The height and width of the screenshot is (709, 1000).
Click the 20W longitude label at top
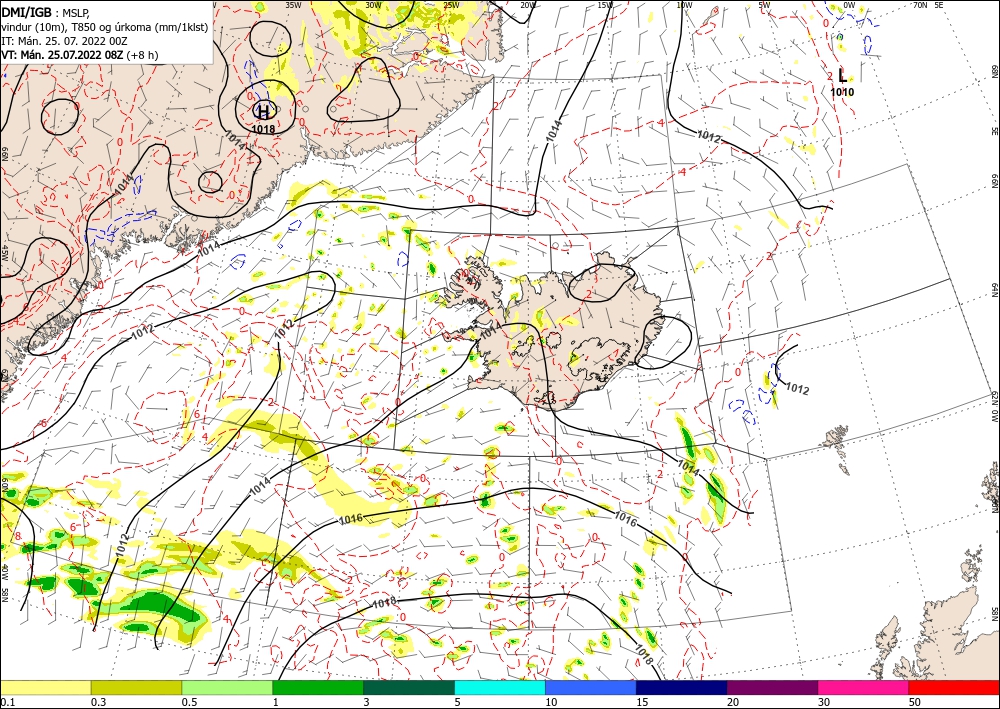point(527,5)
